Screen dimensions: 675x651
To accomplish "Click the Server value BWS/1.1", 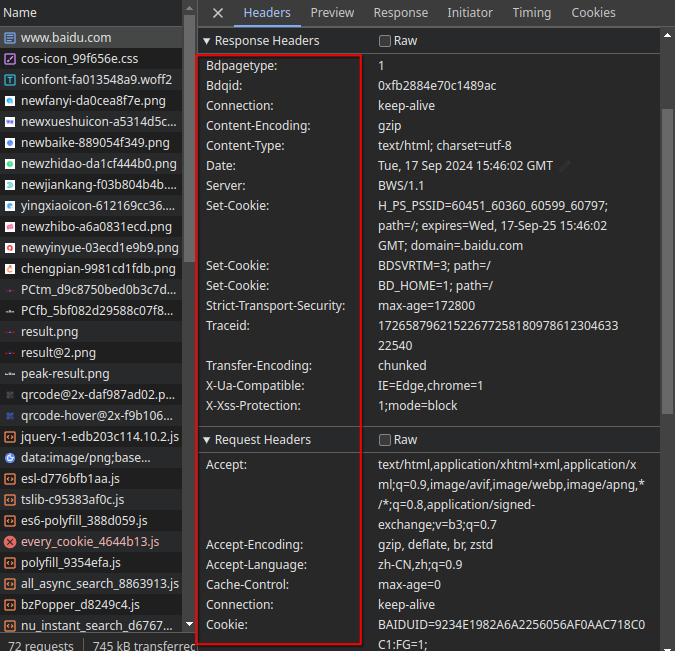I will coord(401,186).
